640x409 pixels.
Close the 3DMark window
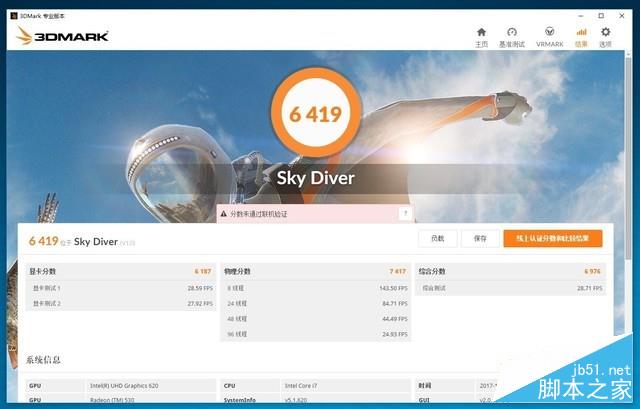[622, 16]
